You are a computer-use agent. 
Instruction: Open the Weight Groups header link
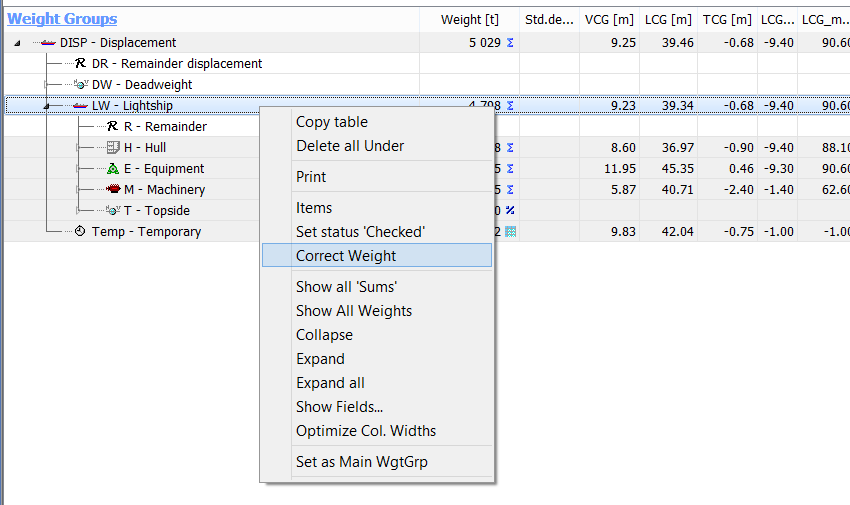coord(62,19)
